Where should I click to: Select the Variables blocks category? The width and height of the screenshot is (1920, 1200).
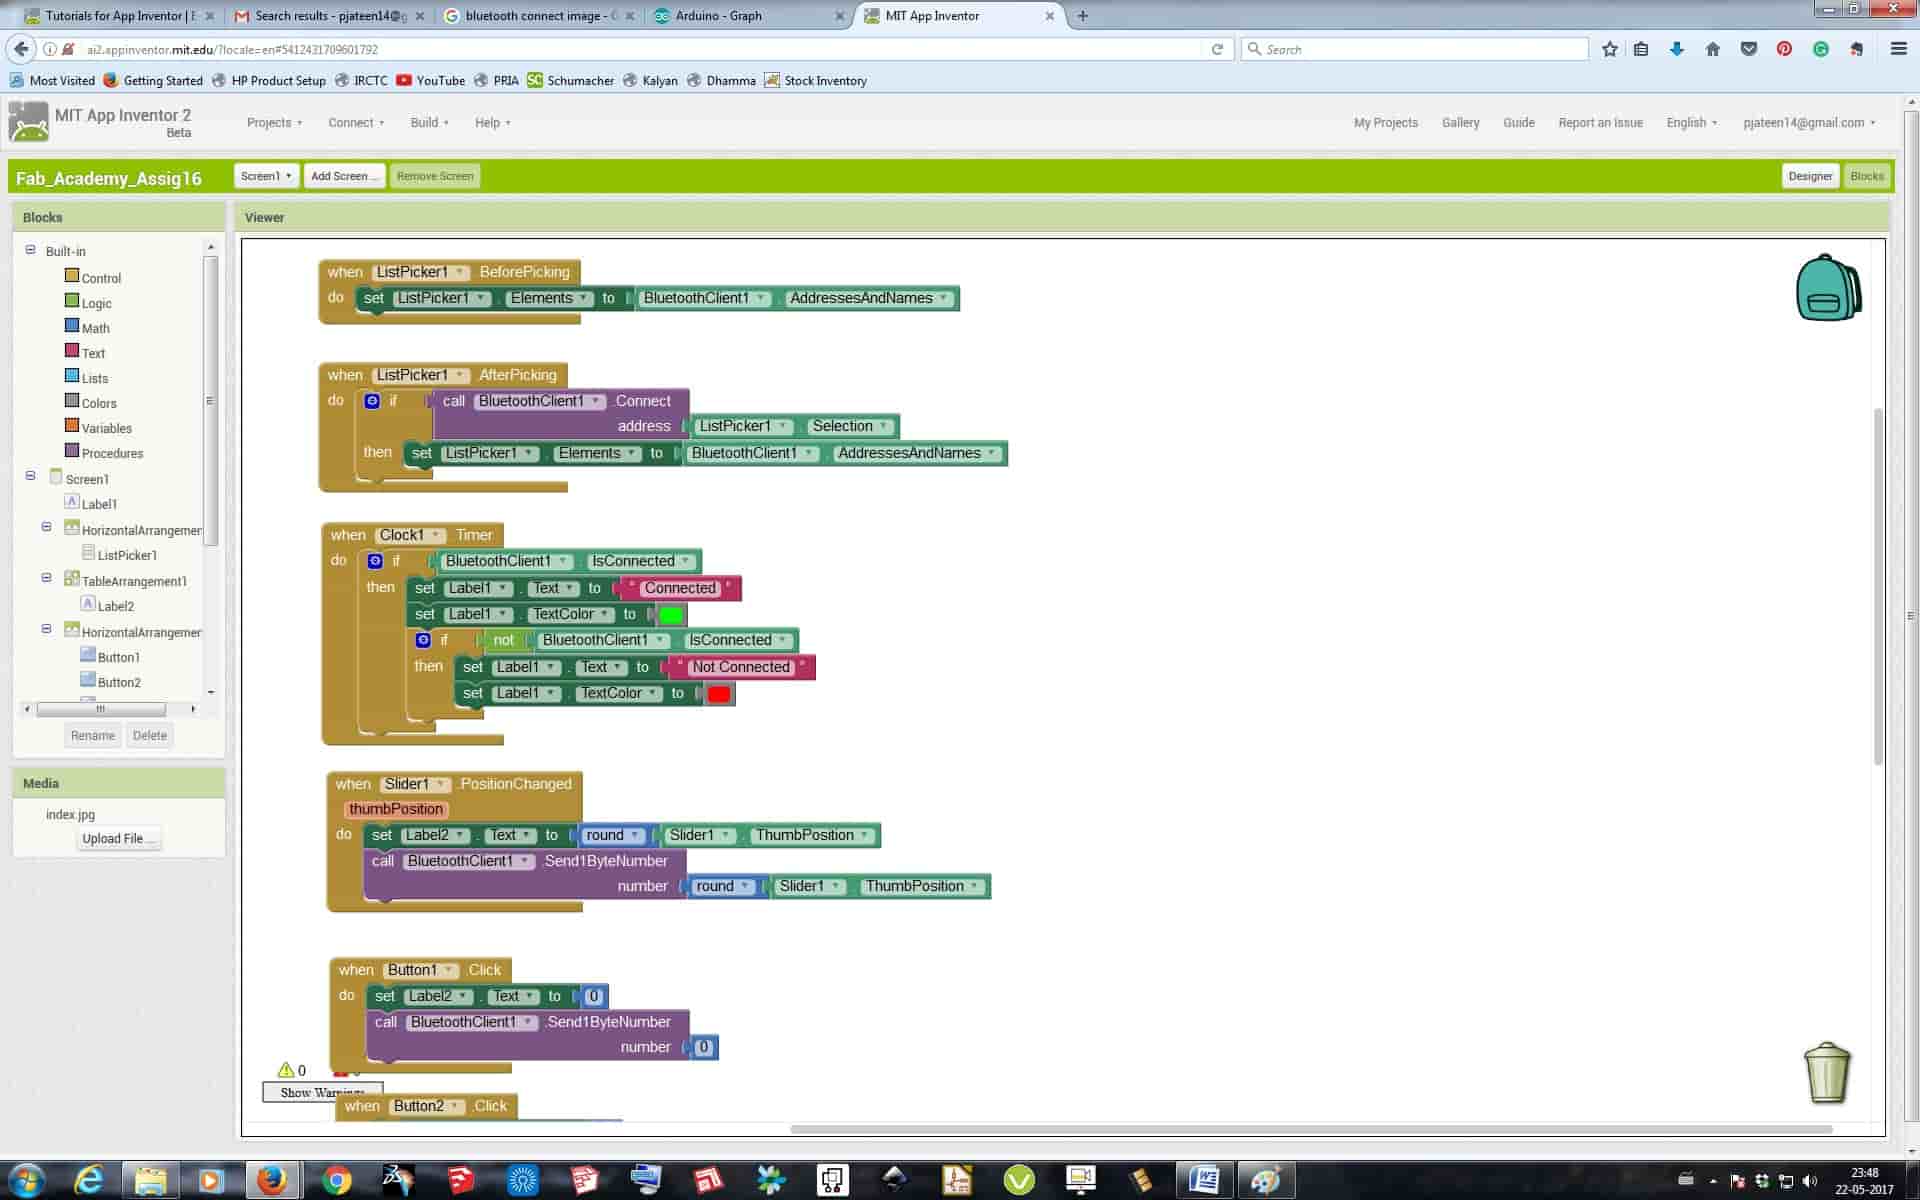(98, 428)
